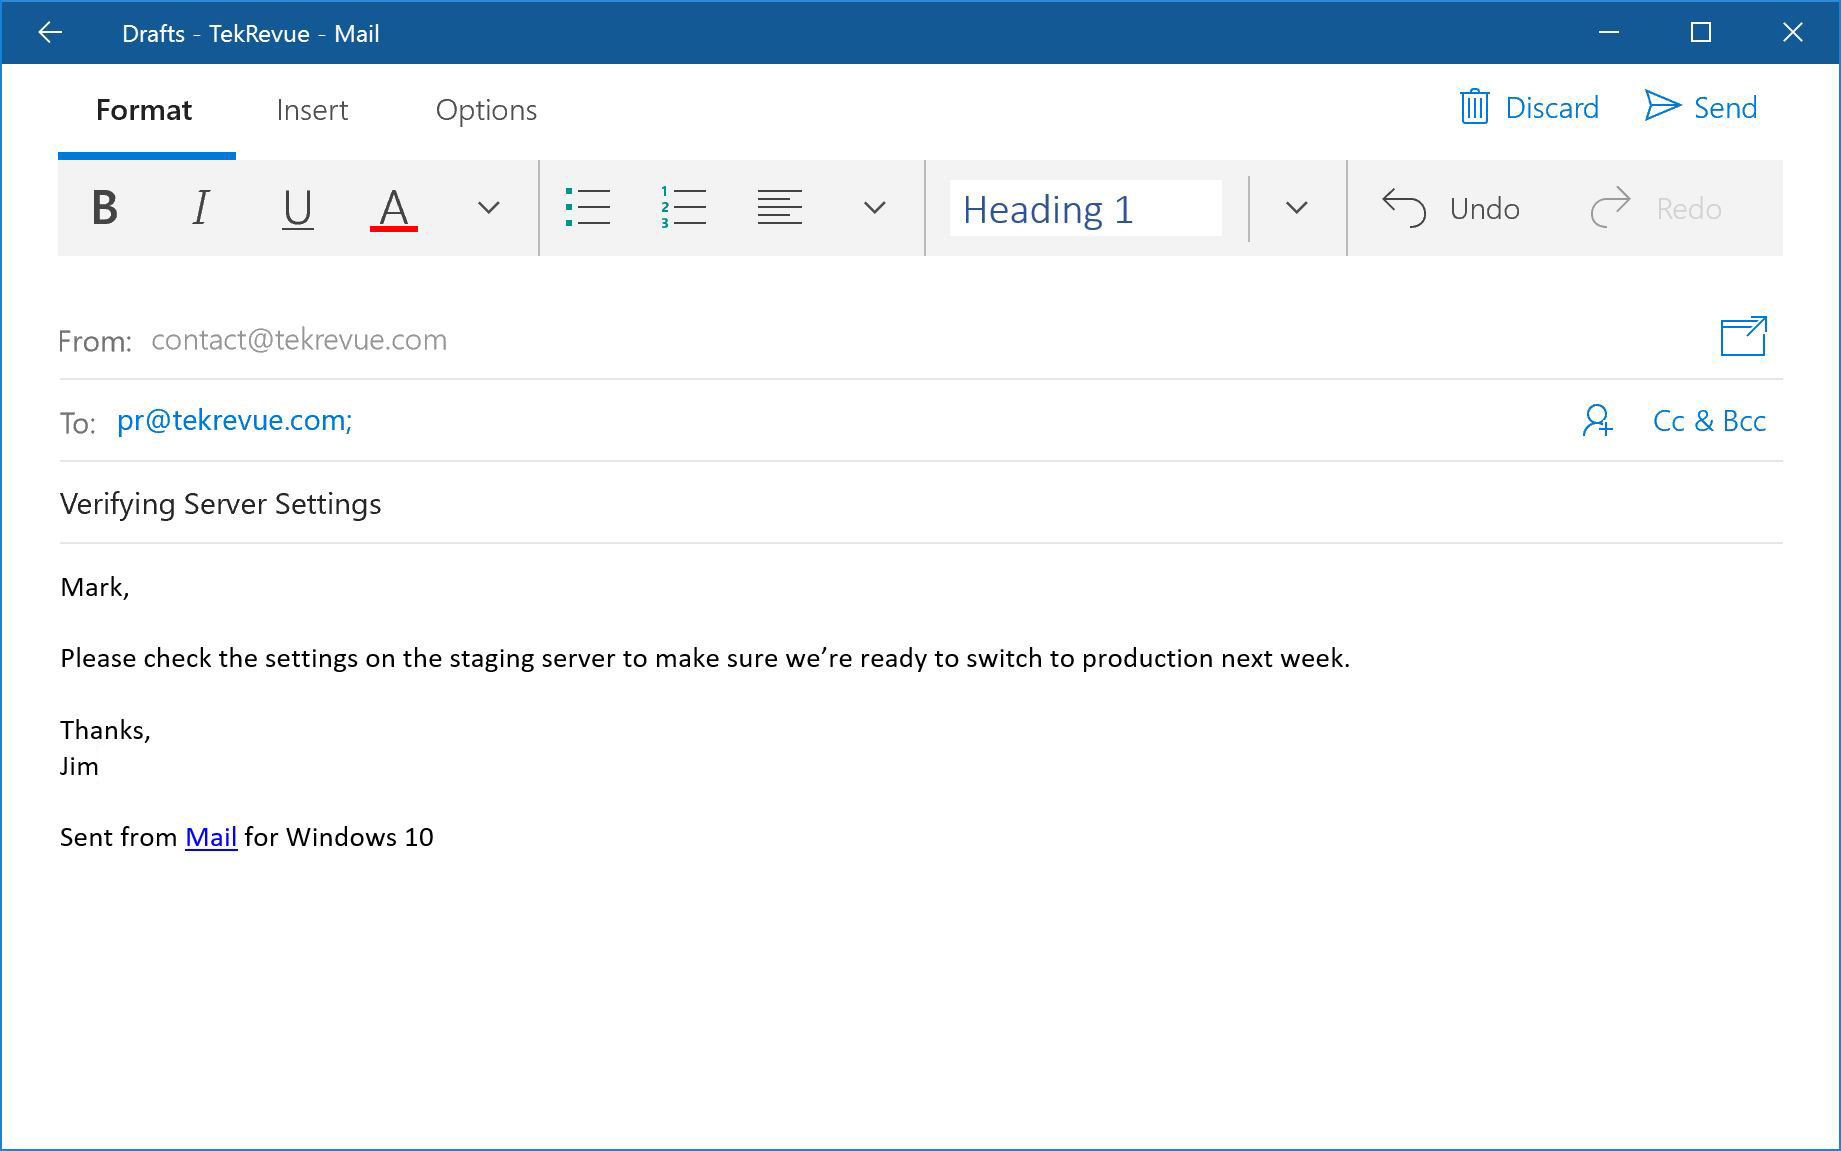Viewport: 1841px width, 1151px height.
Task: Click the From address contact@tekrevue.com
Action: pos(299,340)
